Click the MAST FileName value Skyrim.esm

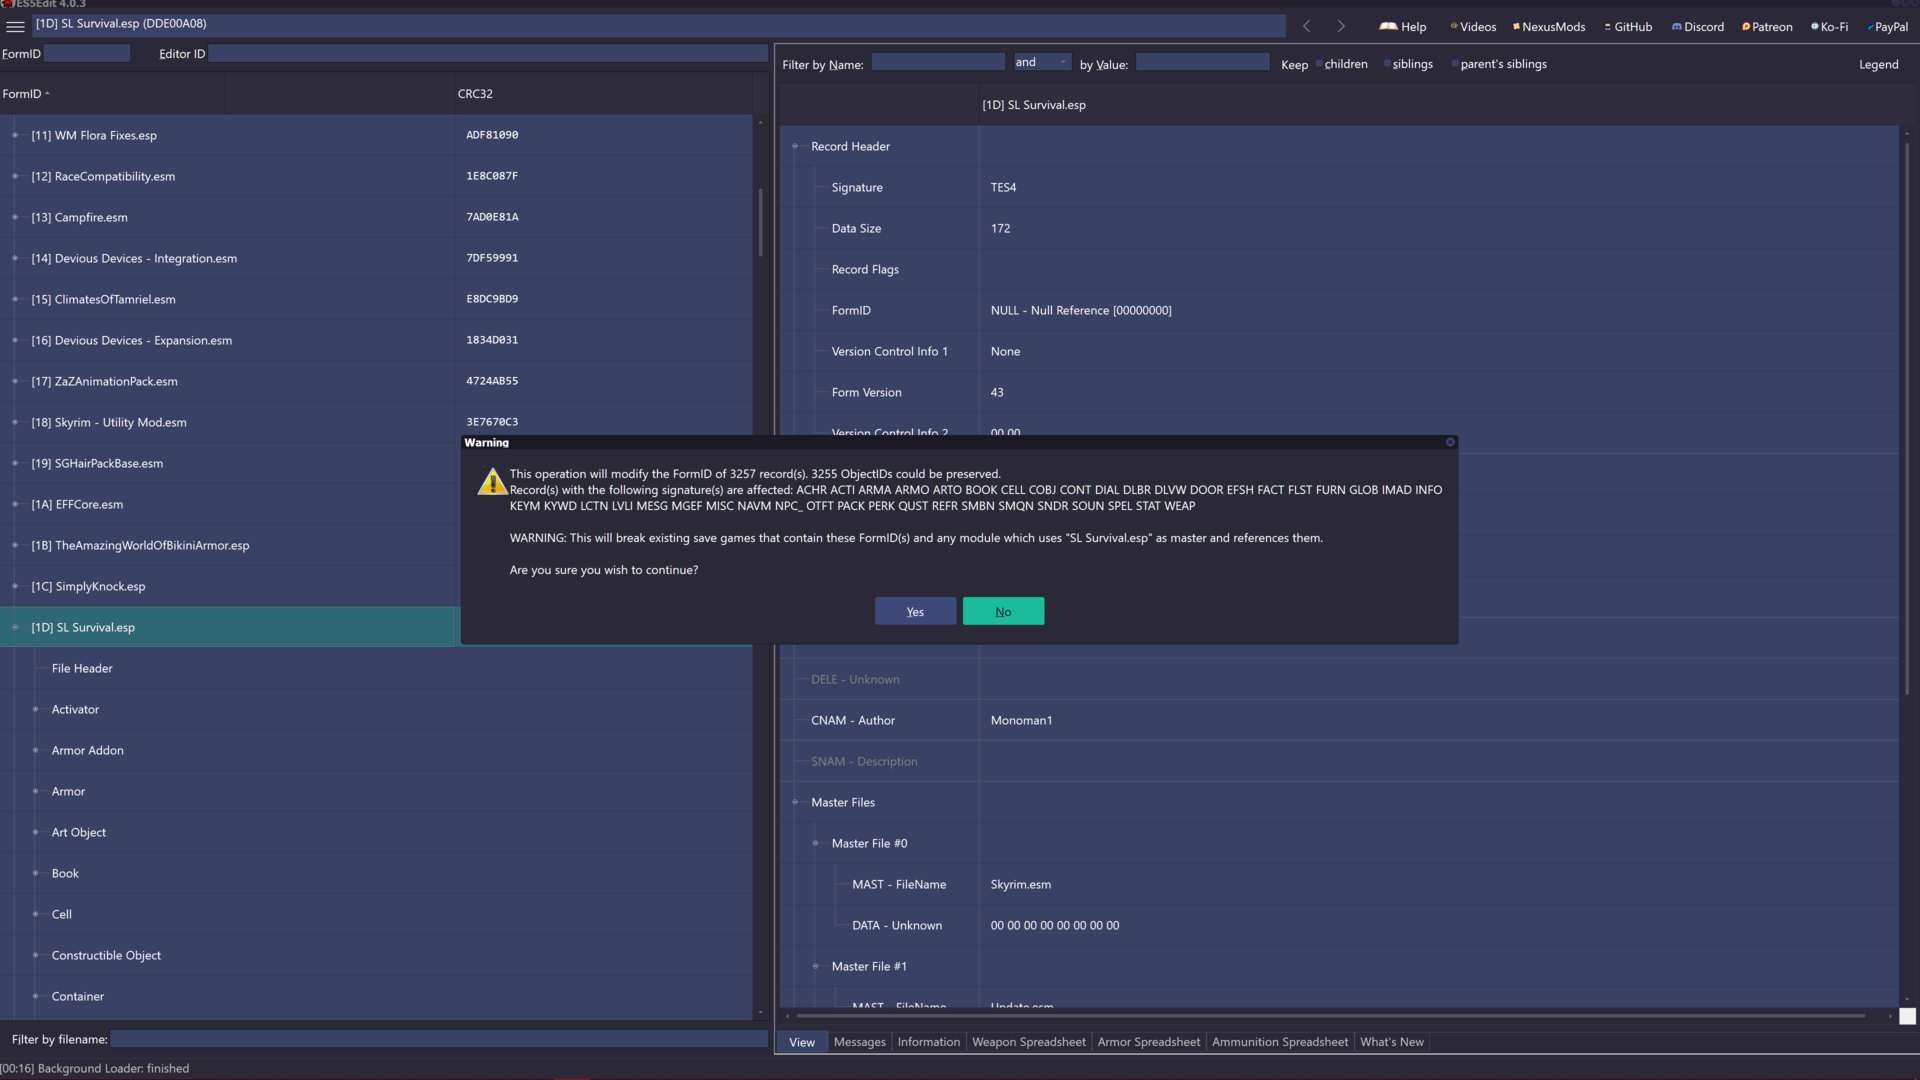pyautogui.click(x=1021, y=884)
